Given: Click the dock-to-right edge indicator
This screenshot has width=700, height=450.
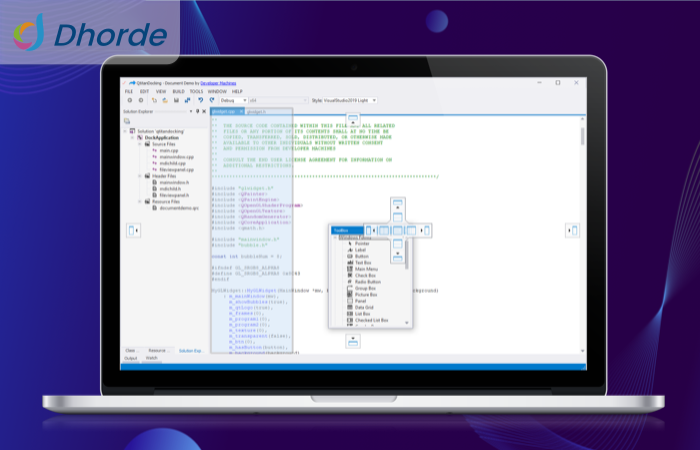Looking at the screenshot, I should (572, 231).
